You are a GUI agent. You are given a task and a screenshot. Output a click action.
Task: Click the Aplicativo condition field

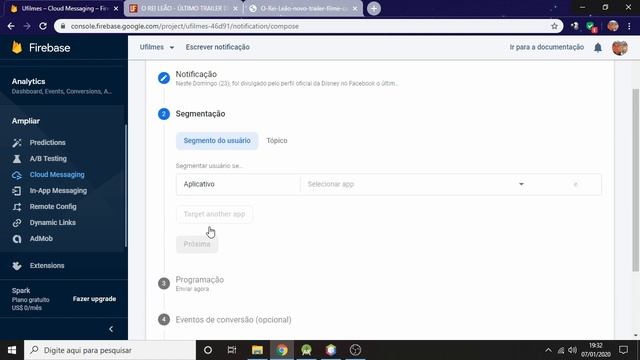238,184
